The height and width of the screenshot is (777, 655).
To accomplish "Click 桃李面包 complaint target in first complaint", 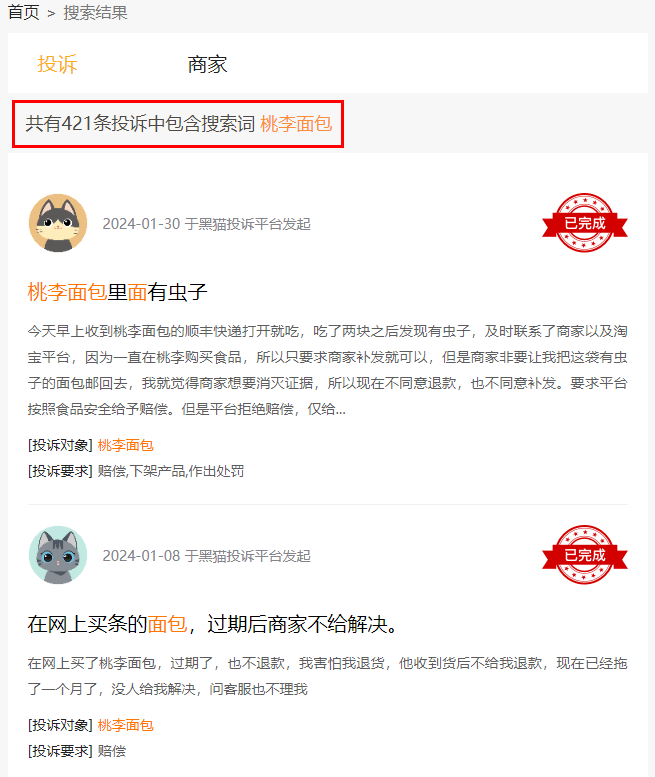I will [125, 445].
